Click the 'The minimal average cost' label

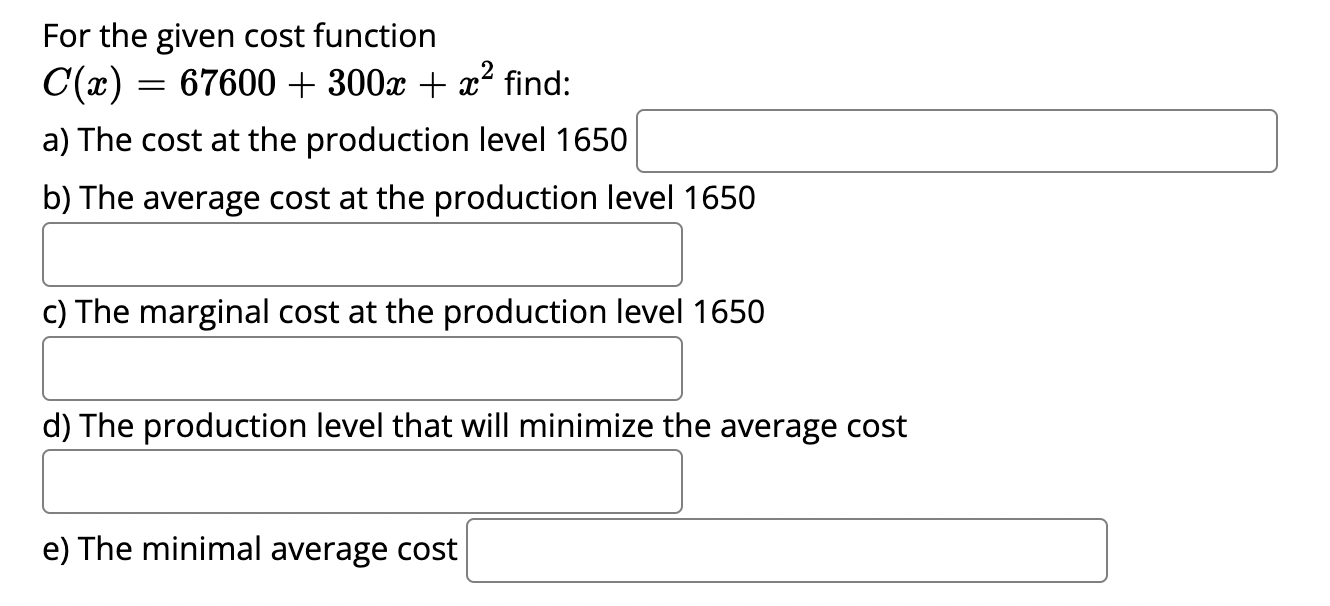click(250, 549)
